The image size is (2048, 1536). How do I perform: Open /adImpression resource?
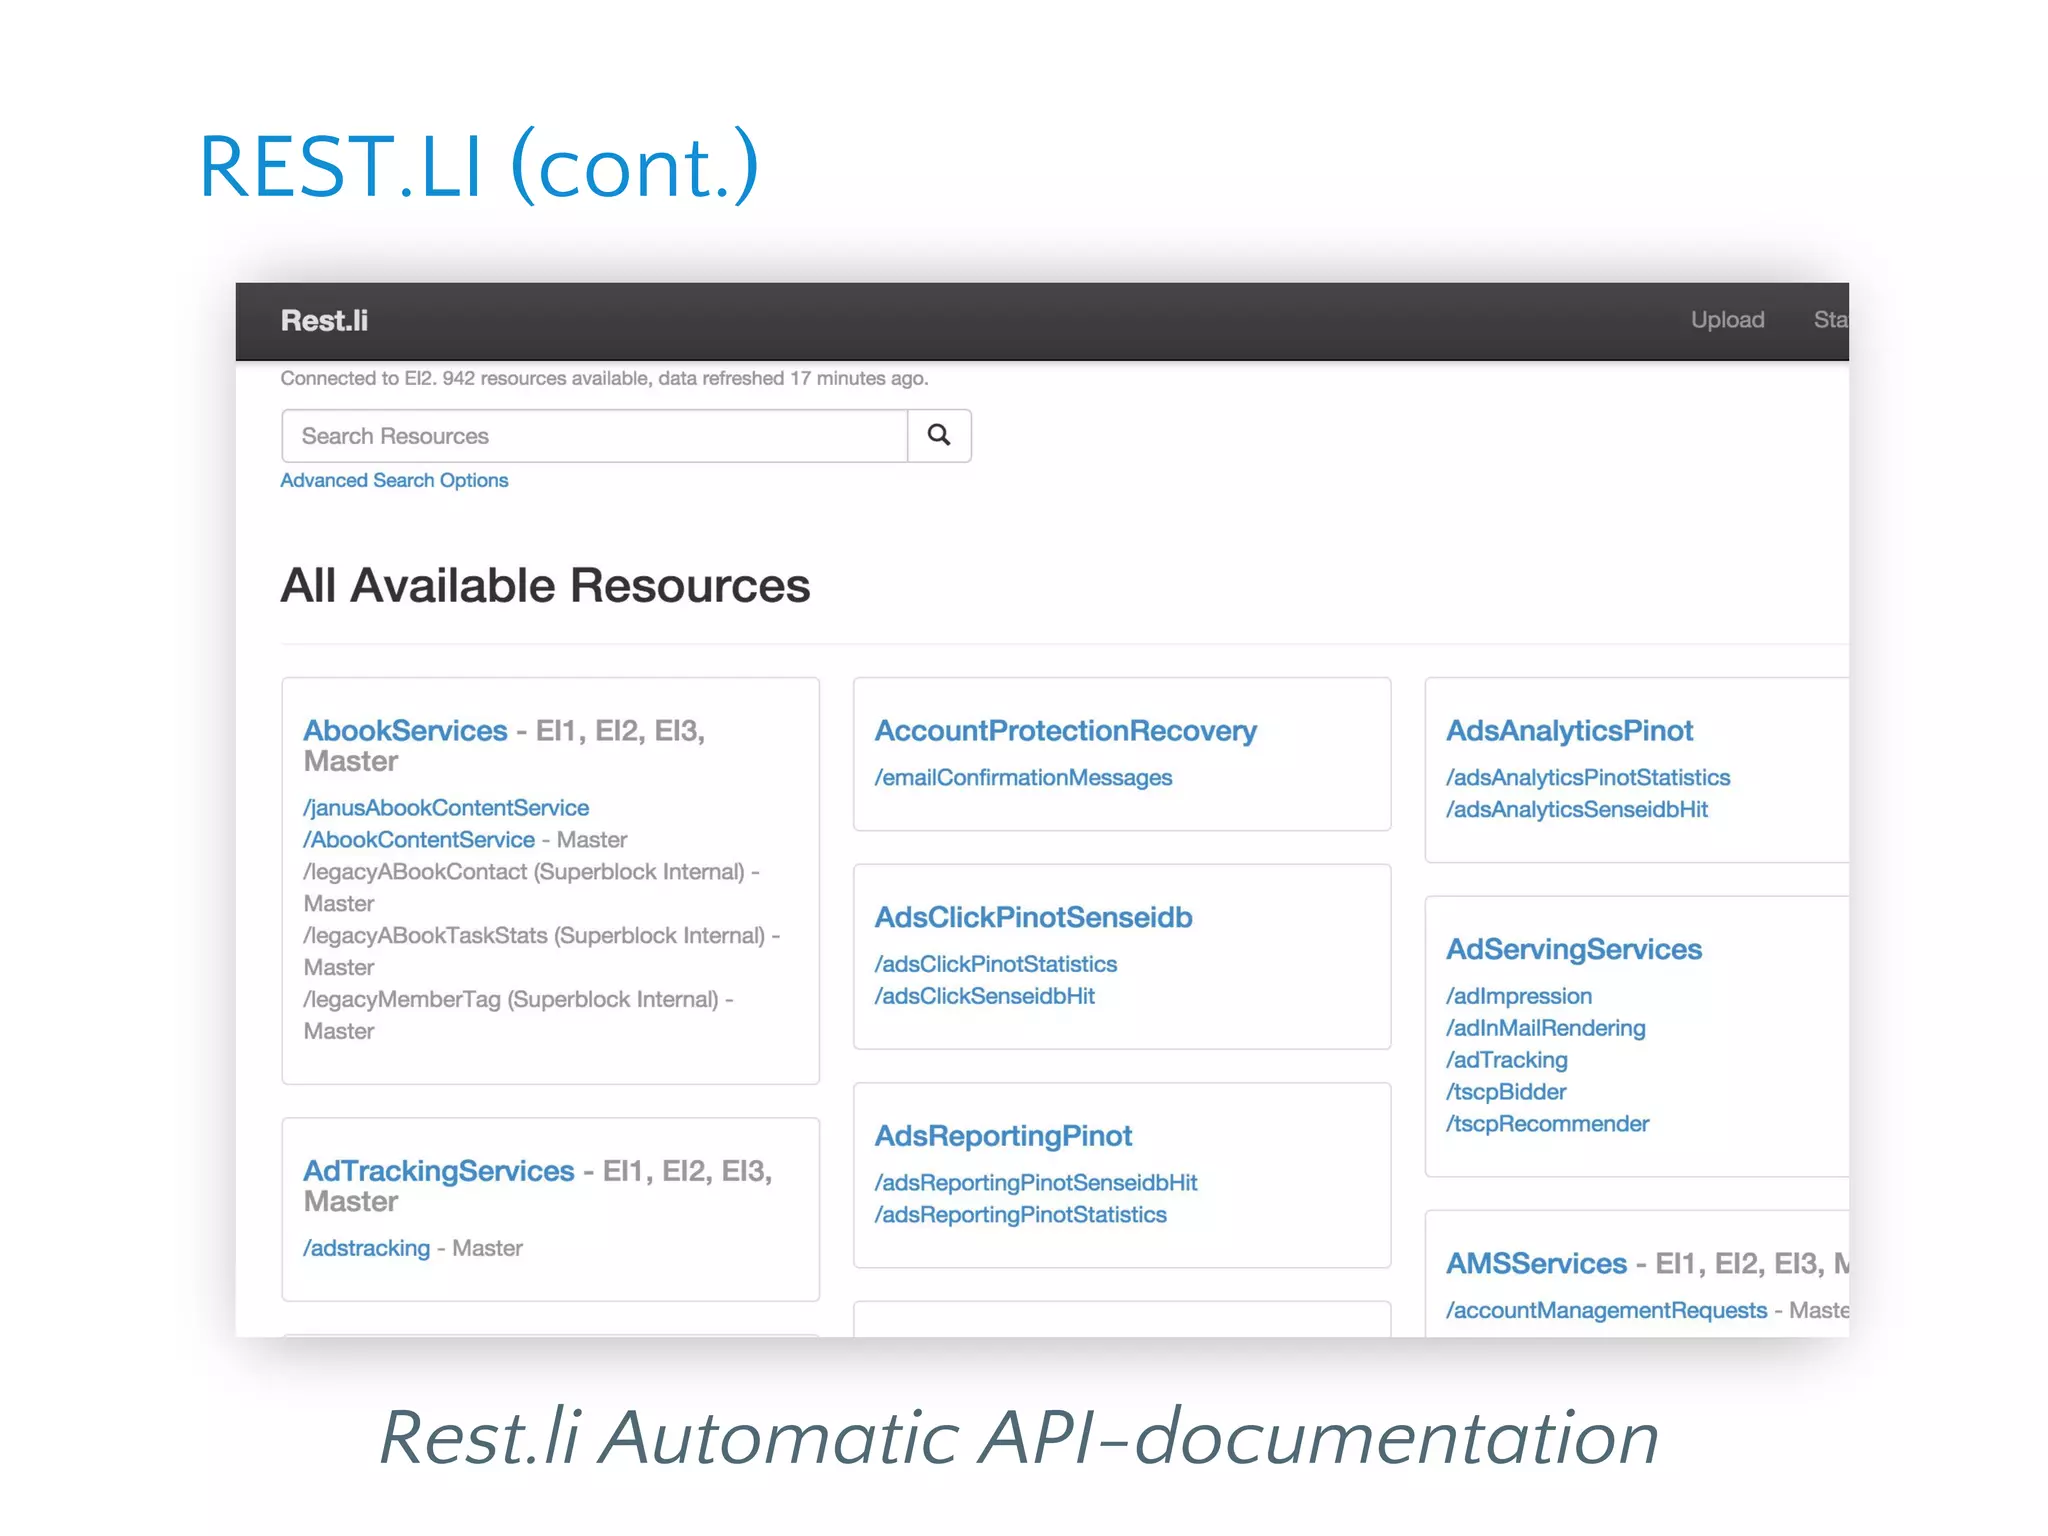point(1519,996)
